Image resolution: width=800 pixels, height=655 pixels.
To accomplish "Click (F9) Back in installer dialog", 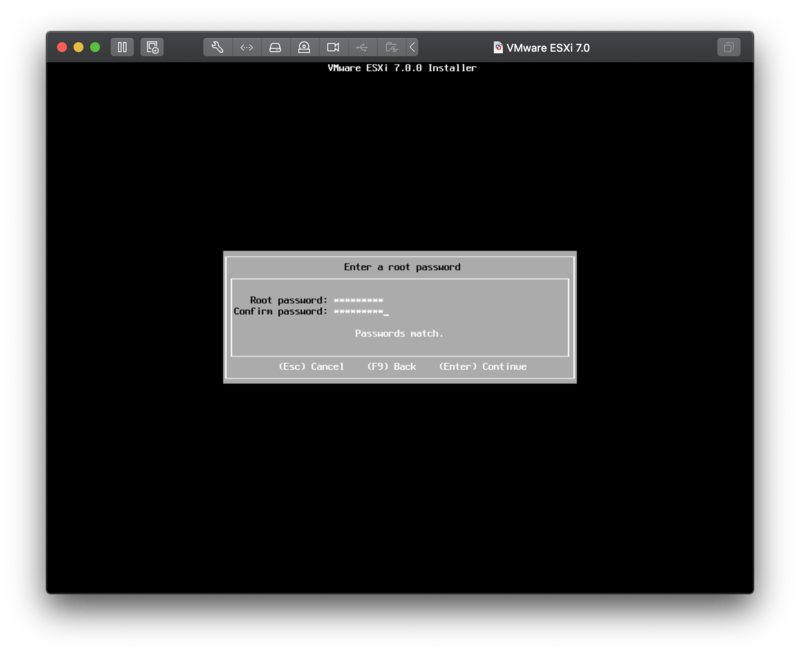I will [391, 366].
